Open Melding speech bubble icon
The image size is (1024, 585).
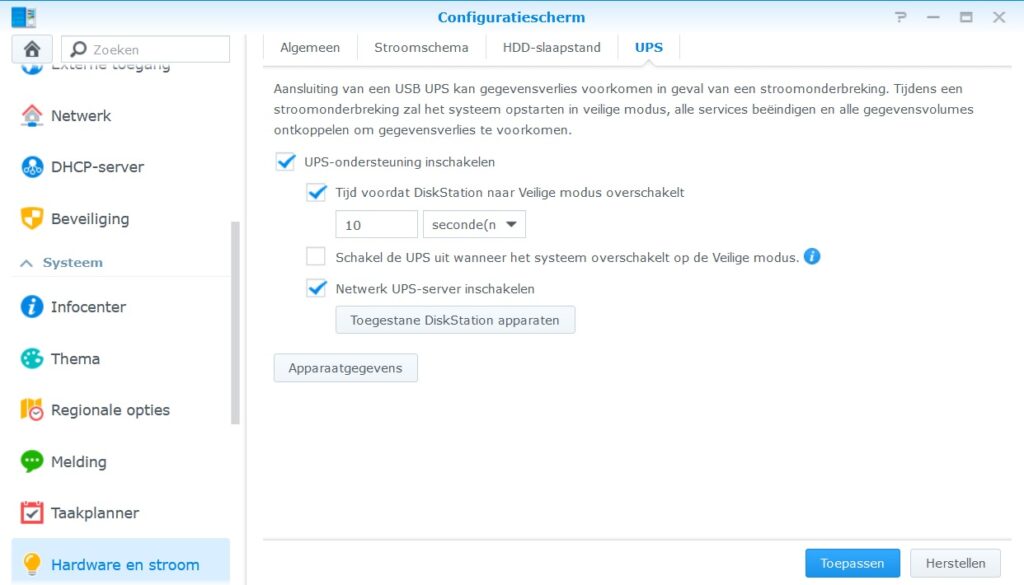point(32,461)
